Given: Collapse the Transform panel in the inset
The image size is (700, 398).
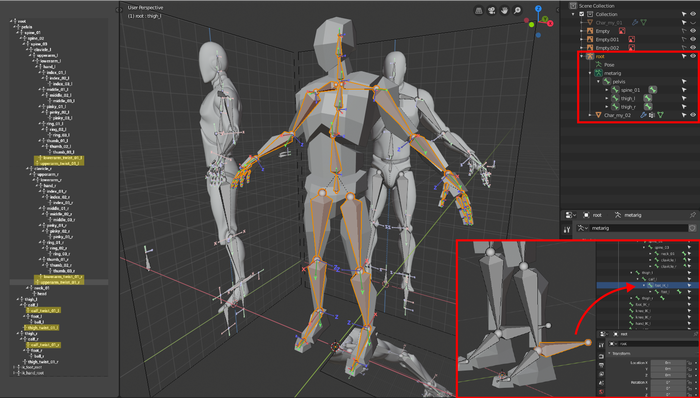Looking at the screenshot, I should pyautogui.click(x=610, y=353).
